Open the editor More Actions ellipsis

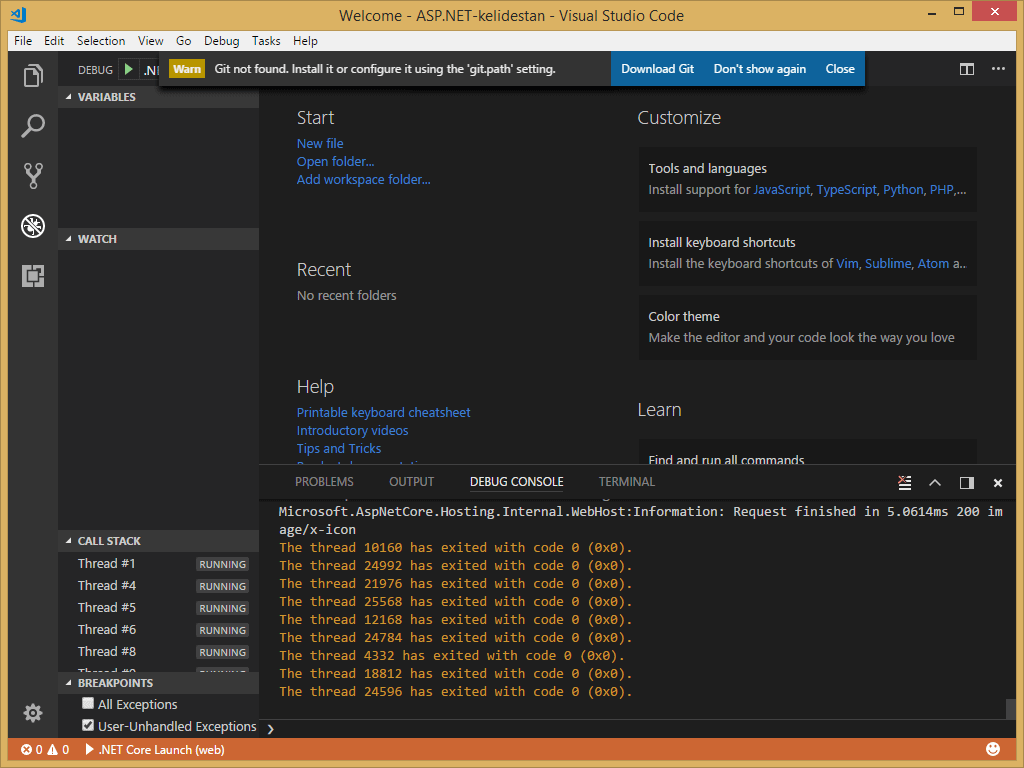click(x=998, y=69)
